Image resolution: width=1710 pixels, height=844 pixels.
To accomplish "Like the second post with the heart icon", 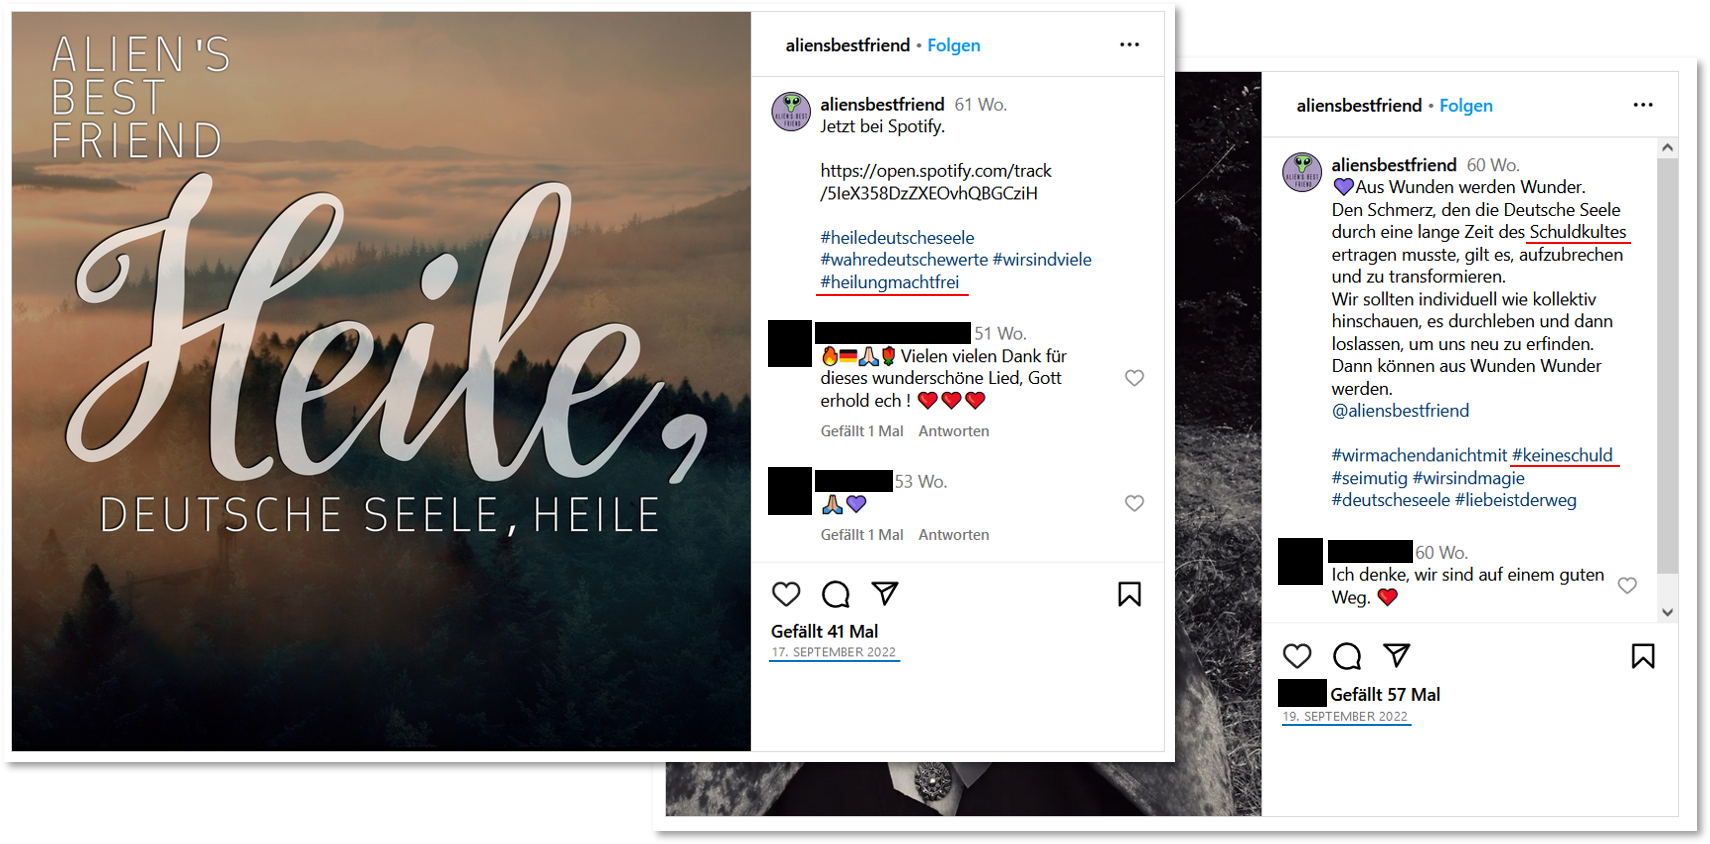I will 1297,656.
